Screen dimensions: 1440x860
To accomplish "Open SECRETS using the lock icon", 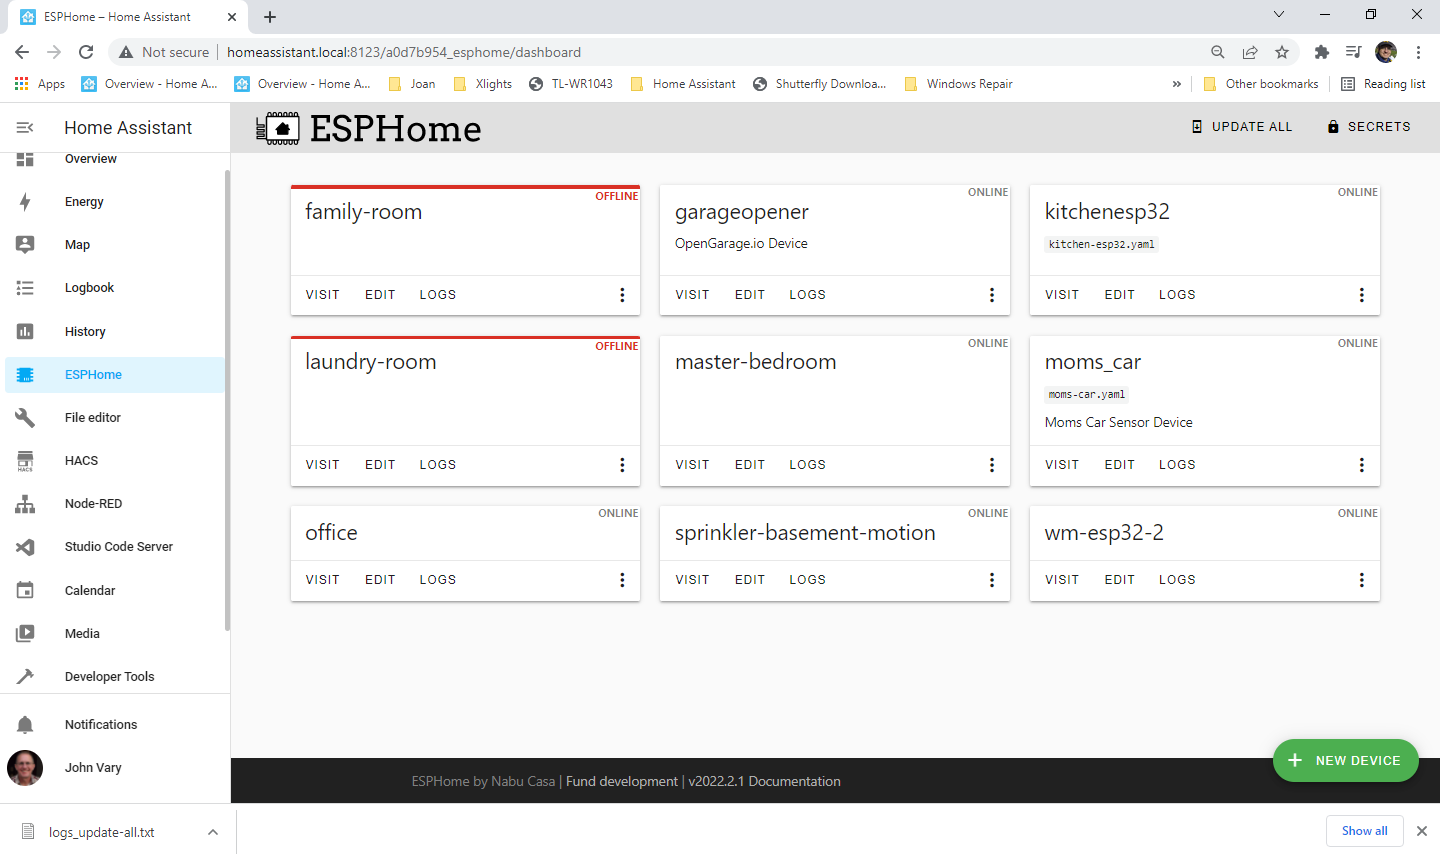I will pyautogui.click(x=1332, y=126).
